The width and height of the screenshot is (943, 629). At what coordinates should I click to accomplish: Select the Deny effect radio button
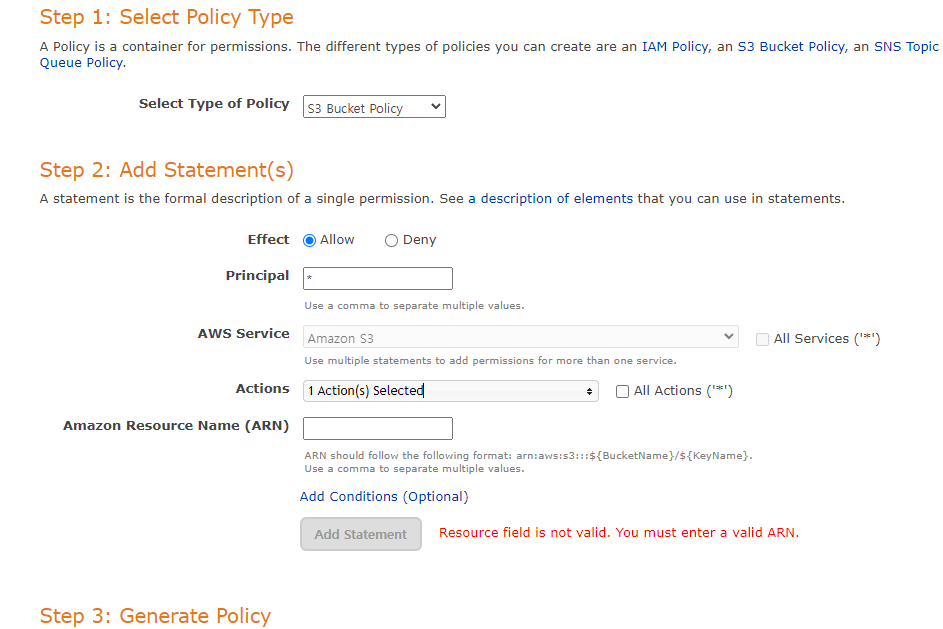[391, 241]
